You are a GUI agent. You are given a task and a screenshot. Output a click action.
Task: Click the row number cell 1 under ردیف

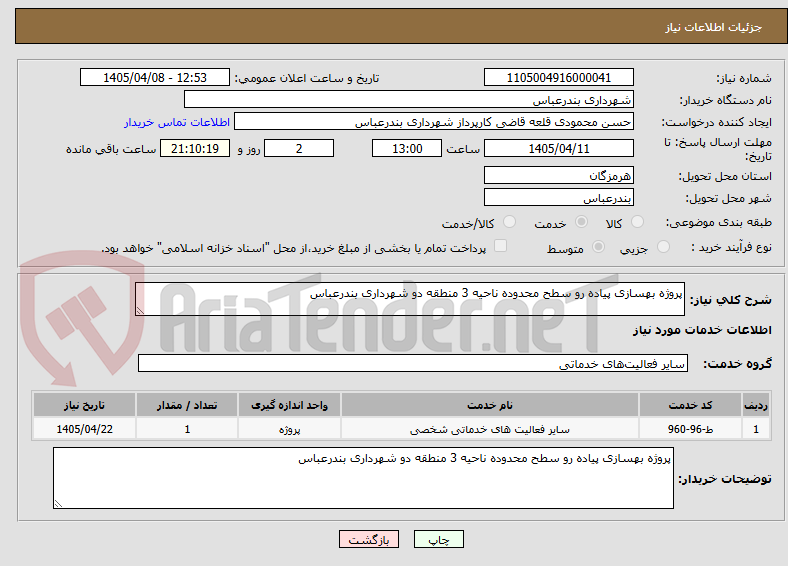pyautogui.click(x=756, y=429)
